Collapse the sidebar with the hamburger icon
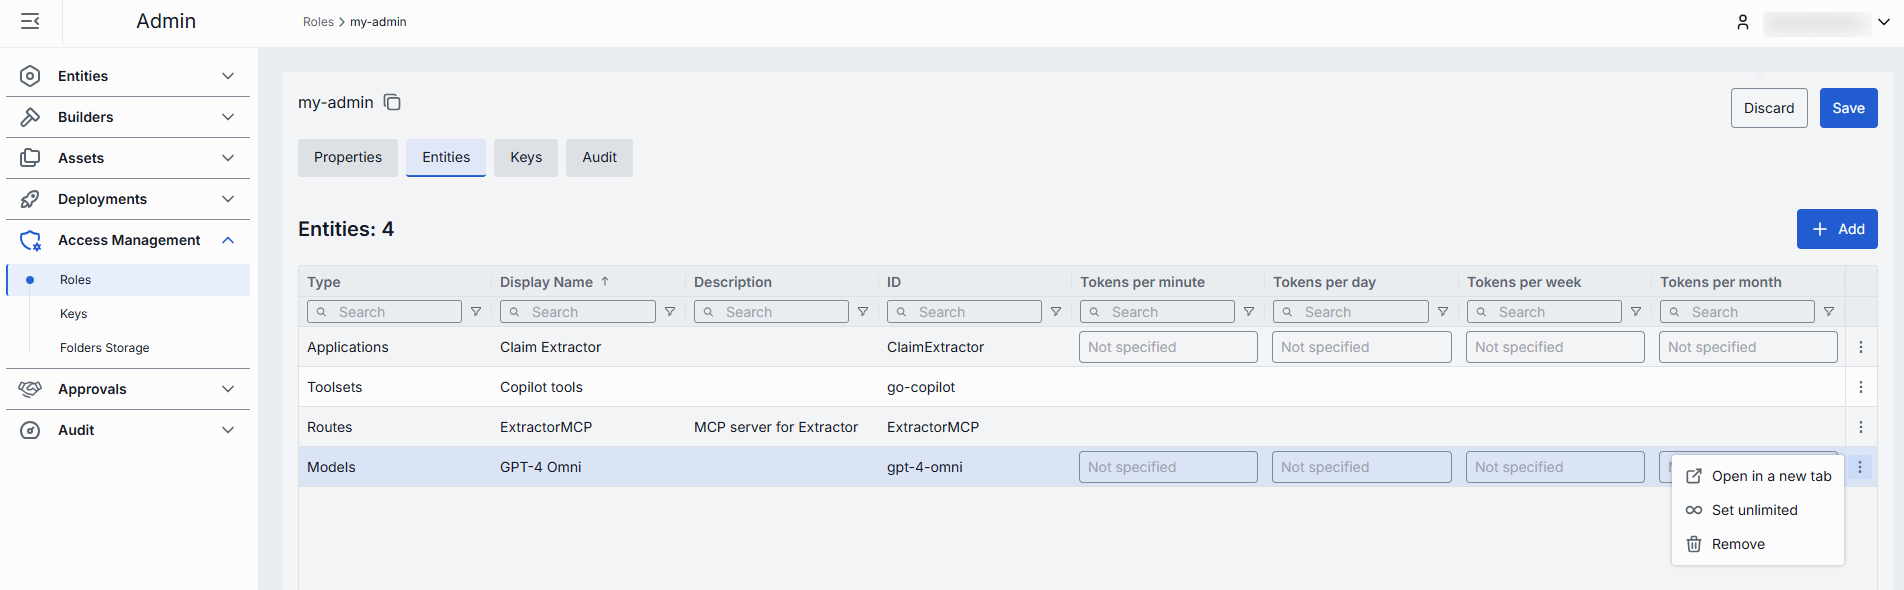The image size is (1904, 590). coord(30,21)
